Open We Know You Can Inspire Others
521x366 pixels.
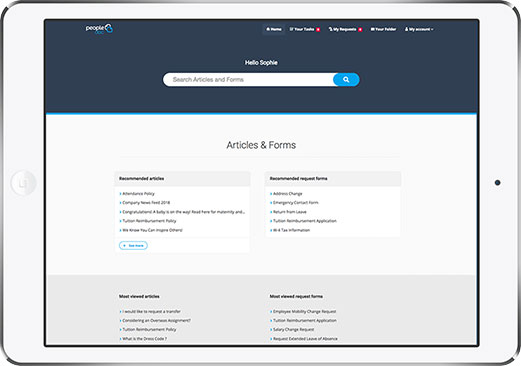(x=152, y=230)
